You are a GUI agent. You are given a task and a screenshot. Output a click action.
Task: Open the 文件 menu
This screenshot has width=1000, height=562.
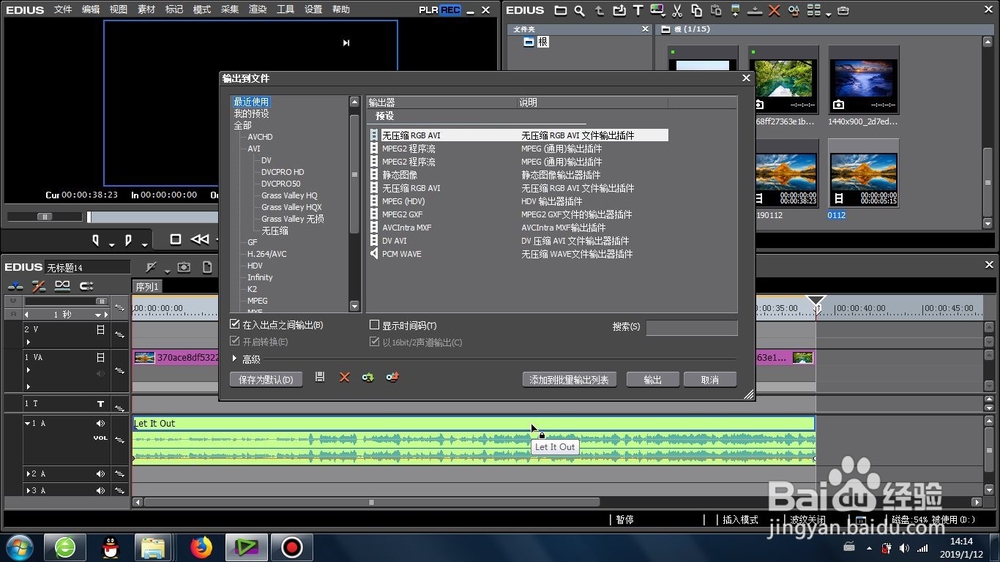(x=62, y=10)
